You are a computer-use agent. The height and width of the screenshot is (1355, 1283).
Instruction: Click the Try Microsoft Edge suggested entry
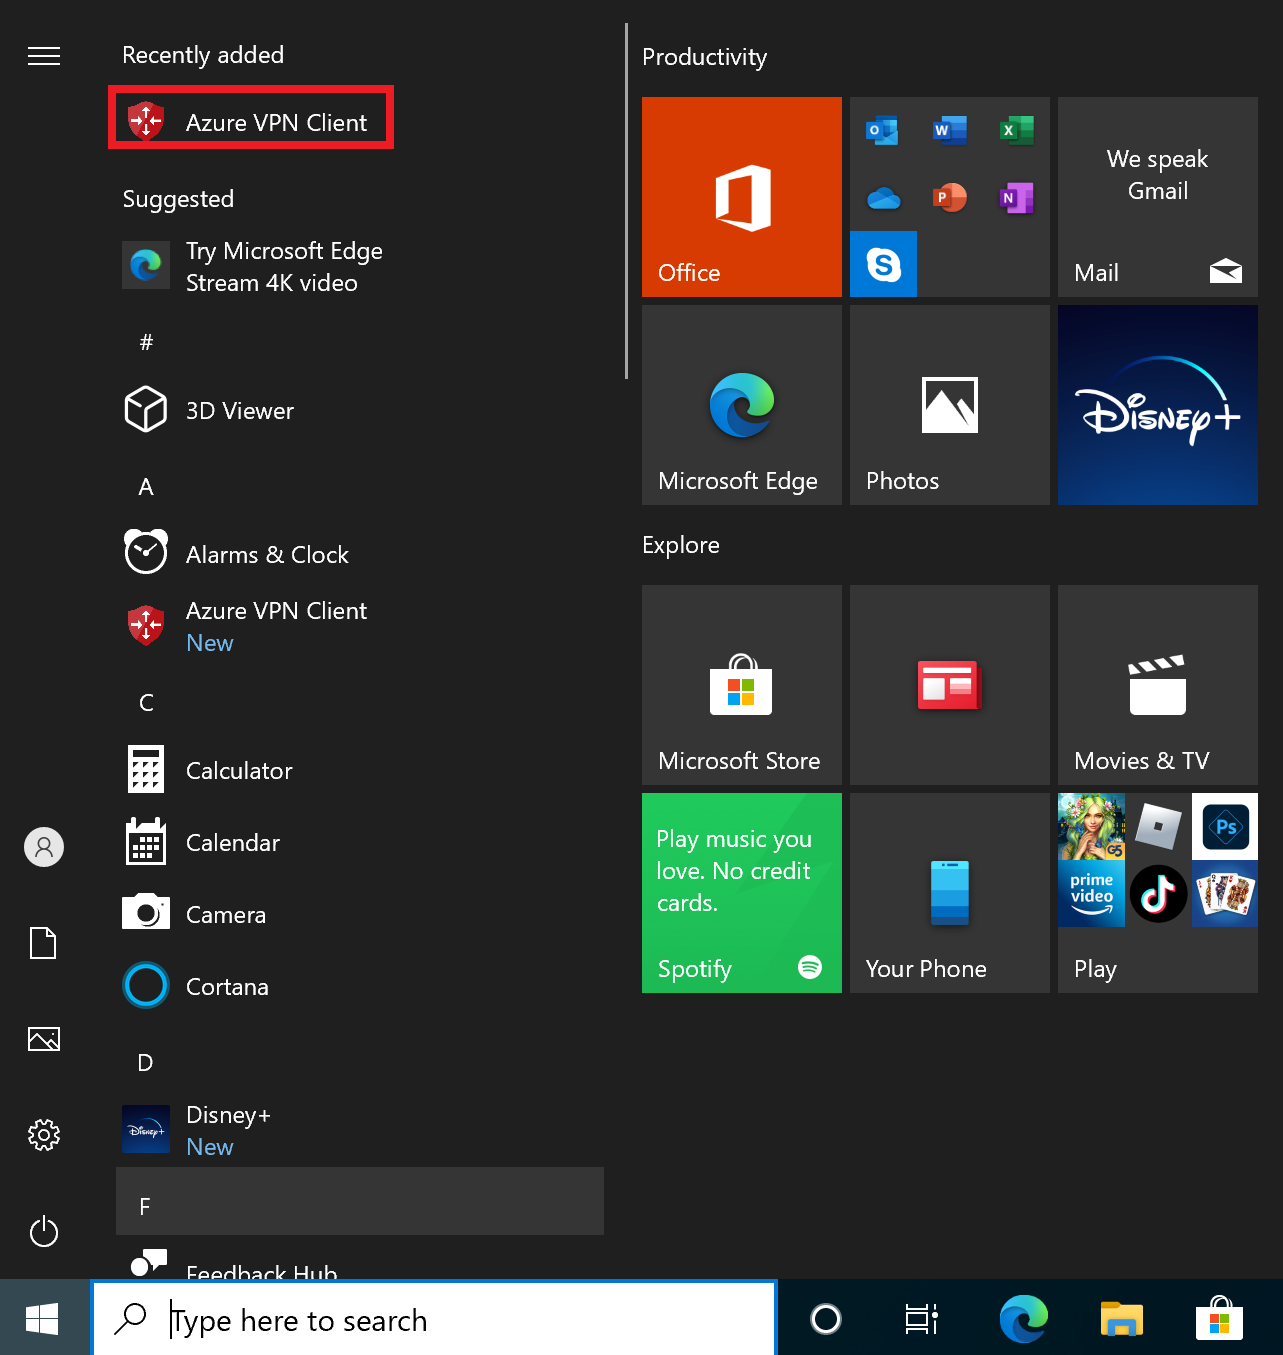pyautogui.click(x=360, y=267)
